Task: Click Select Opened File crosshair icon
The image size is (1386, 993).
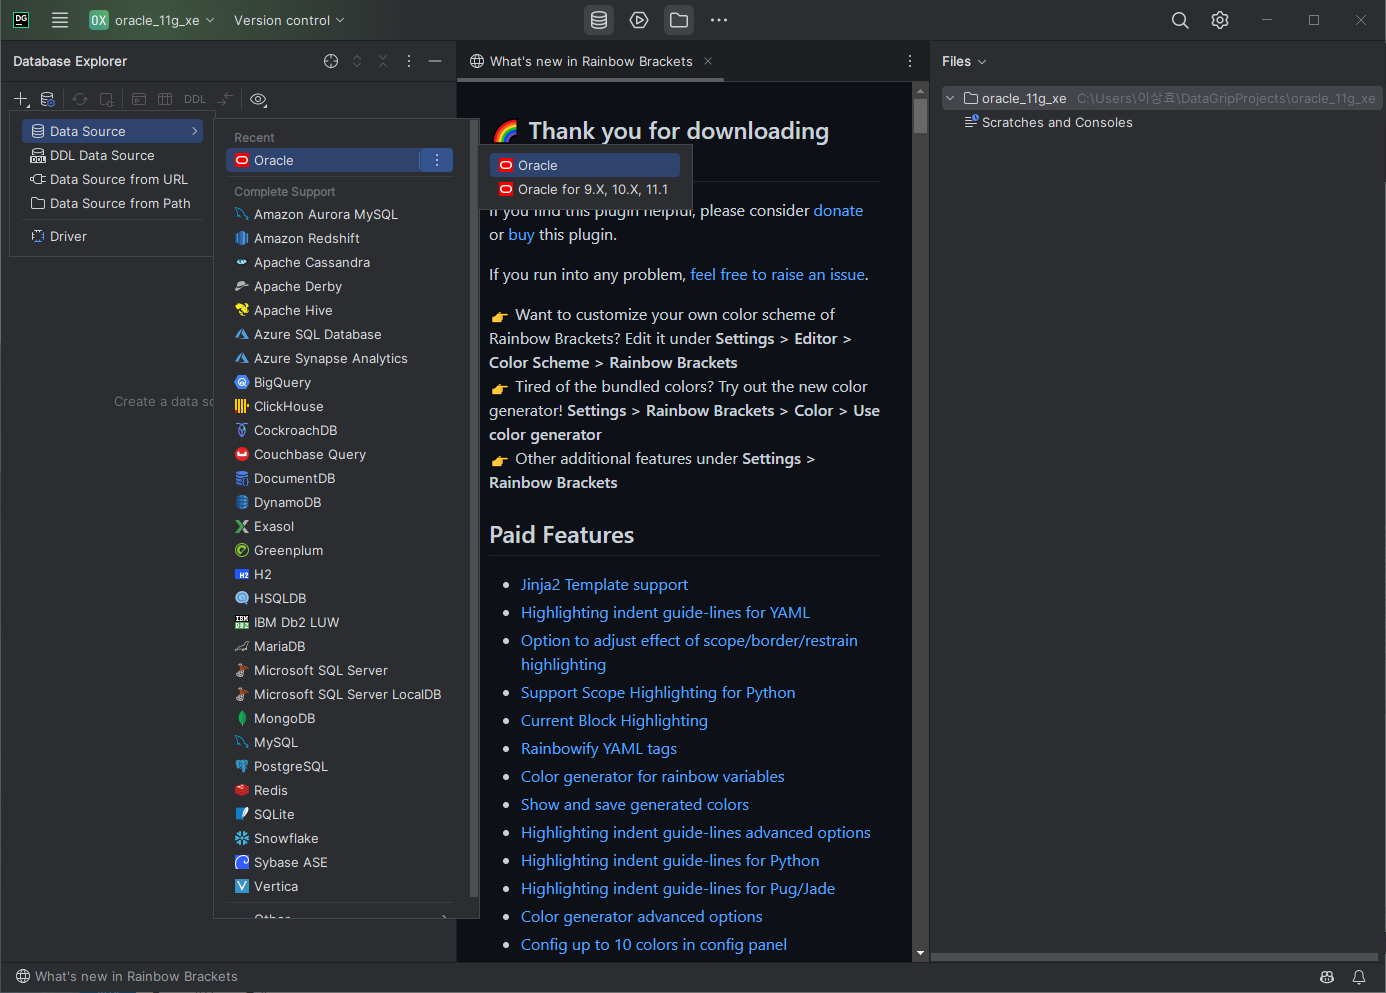Action: [x=331, y=61]
